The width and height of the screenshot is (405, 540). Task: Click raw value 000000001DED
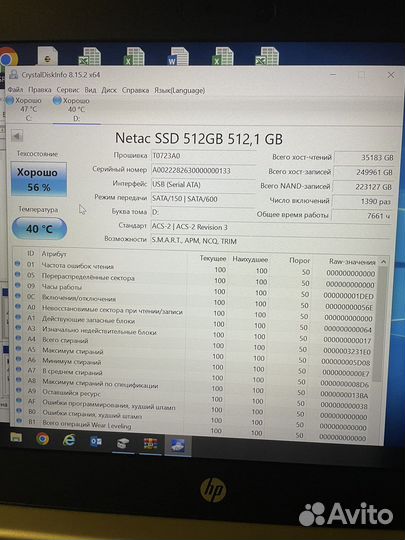point(349,296)
